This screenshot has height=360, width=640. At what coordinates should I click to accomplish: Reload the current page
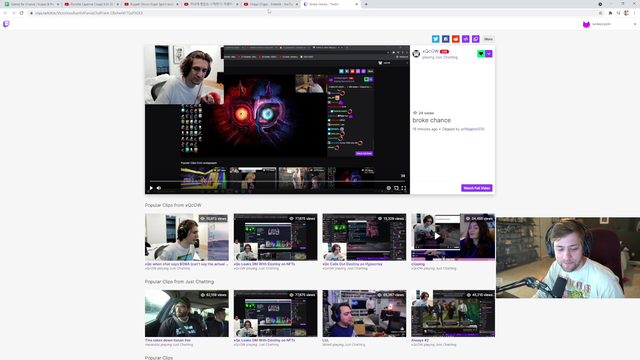click(22, 13)
